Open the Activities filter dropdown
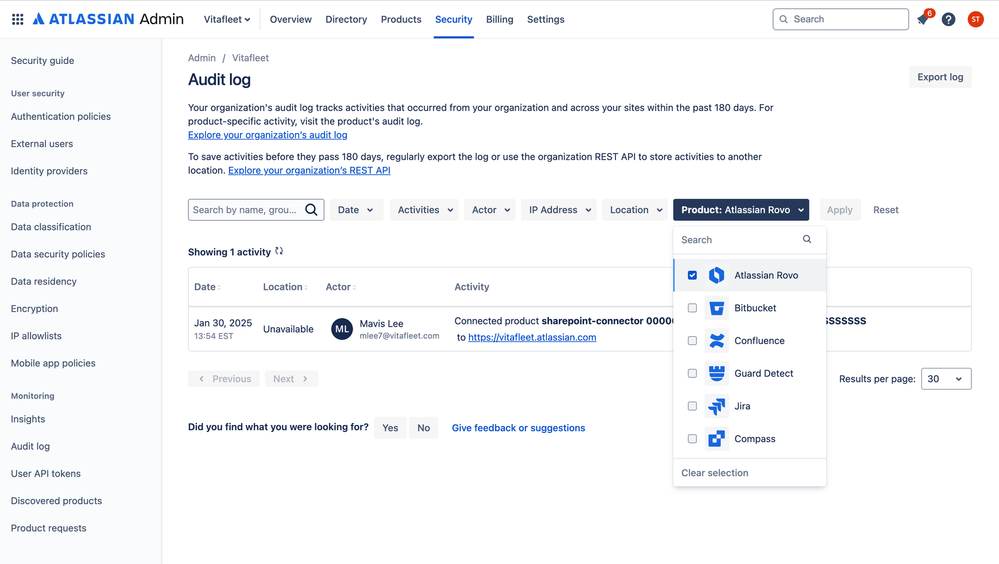 coord(426,210)
